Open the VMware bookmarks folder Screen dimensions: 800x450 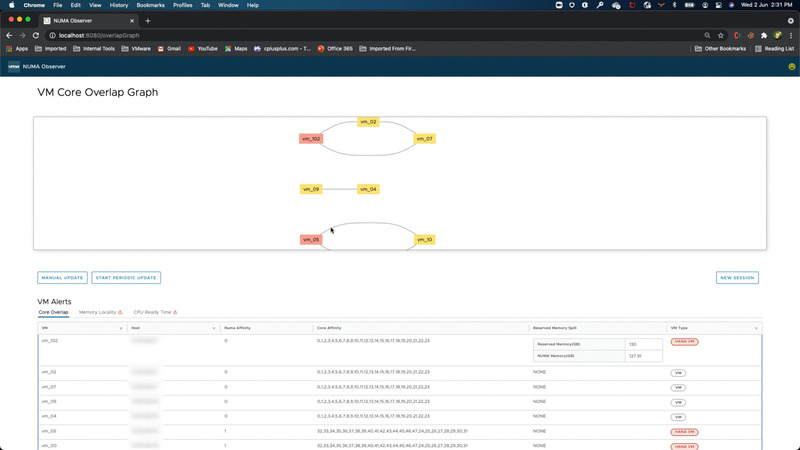tap(136, 49)
